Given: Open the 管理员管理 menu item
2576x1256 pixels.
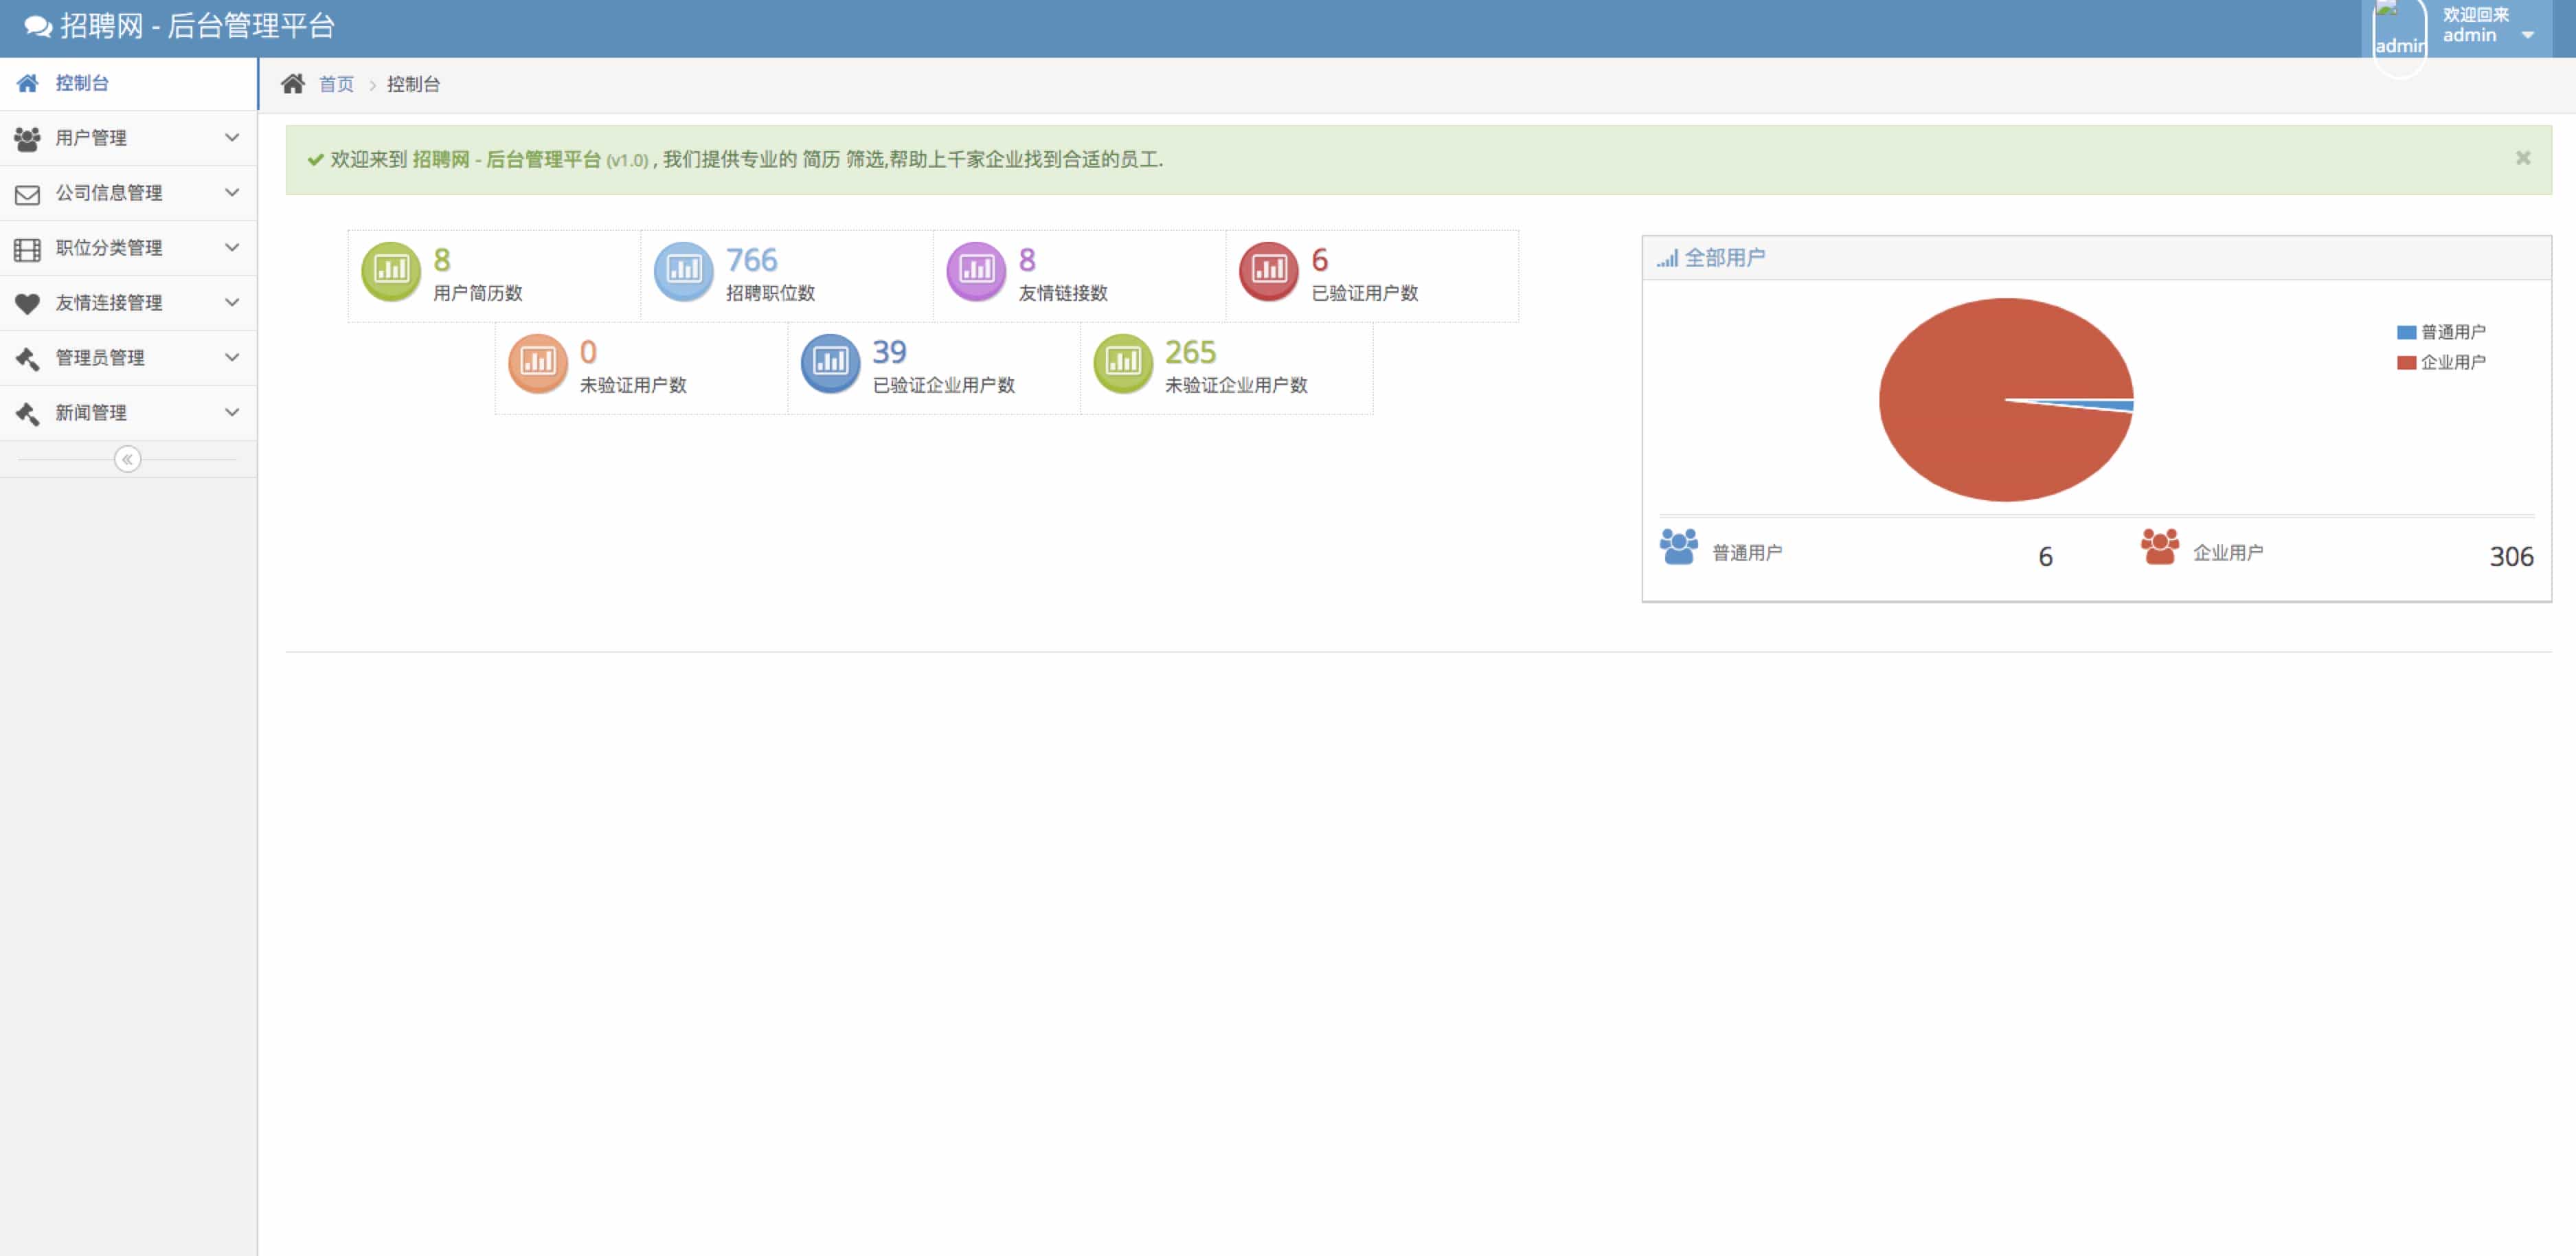Looking at the screenshot, I should tap(129, 358).
